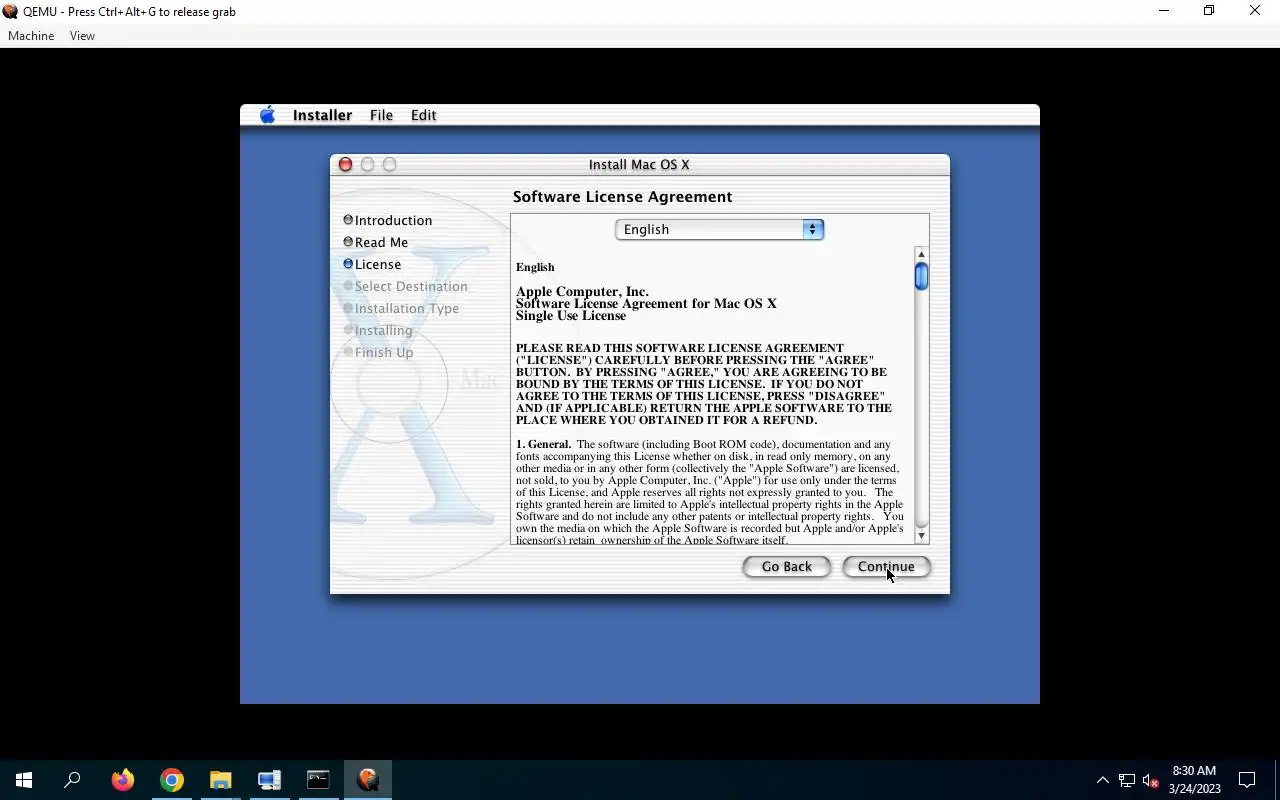This screenshot has width=1280, height=800.
Task: Click the 'Single Use License' line
Action: [x=571, y=315]
